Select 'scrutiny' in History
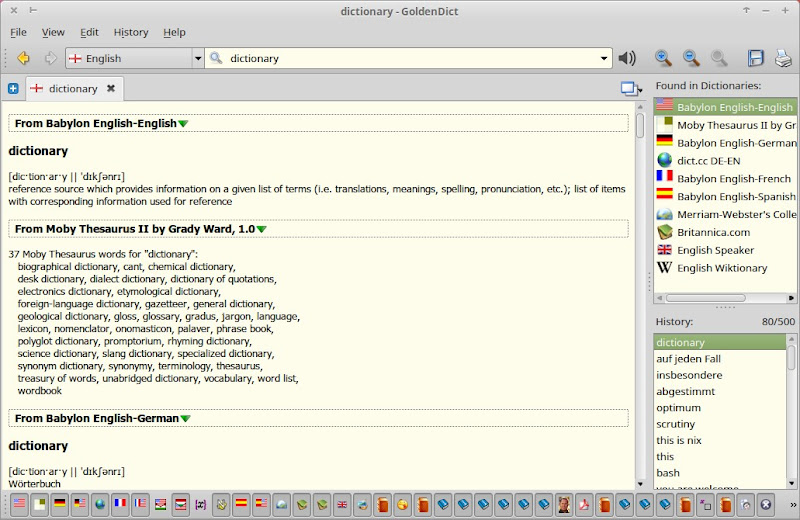800x520 pixels. [x=720, y=424]
